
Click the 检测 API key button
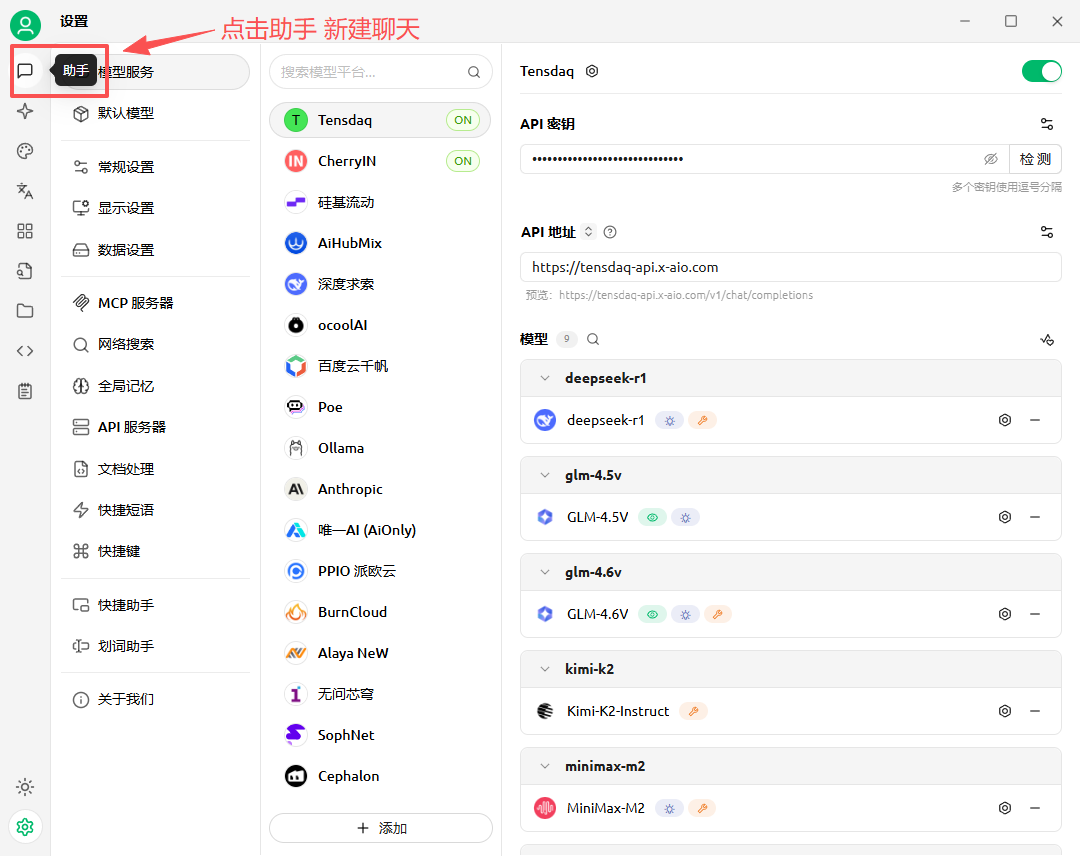coord(1035,159)
